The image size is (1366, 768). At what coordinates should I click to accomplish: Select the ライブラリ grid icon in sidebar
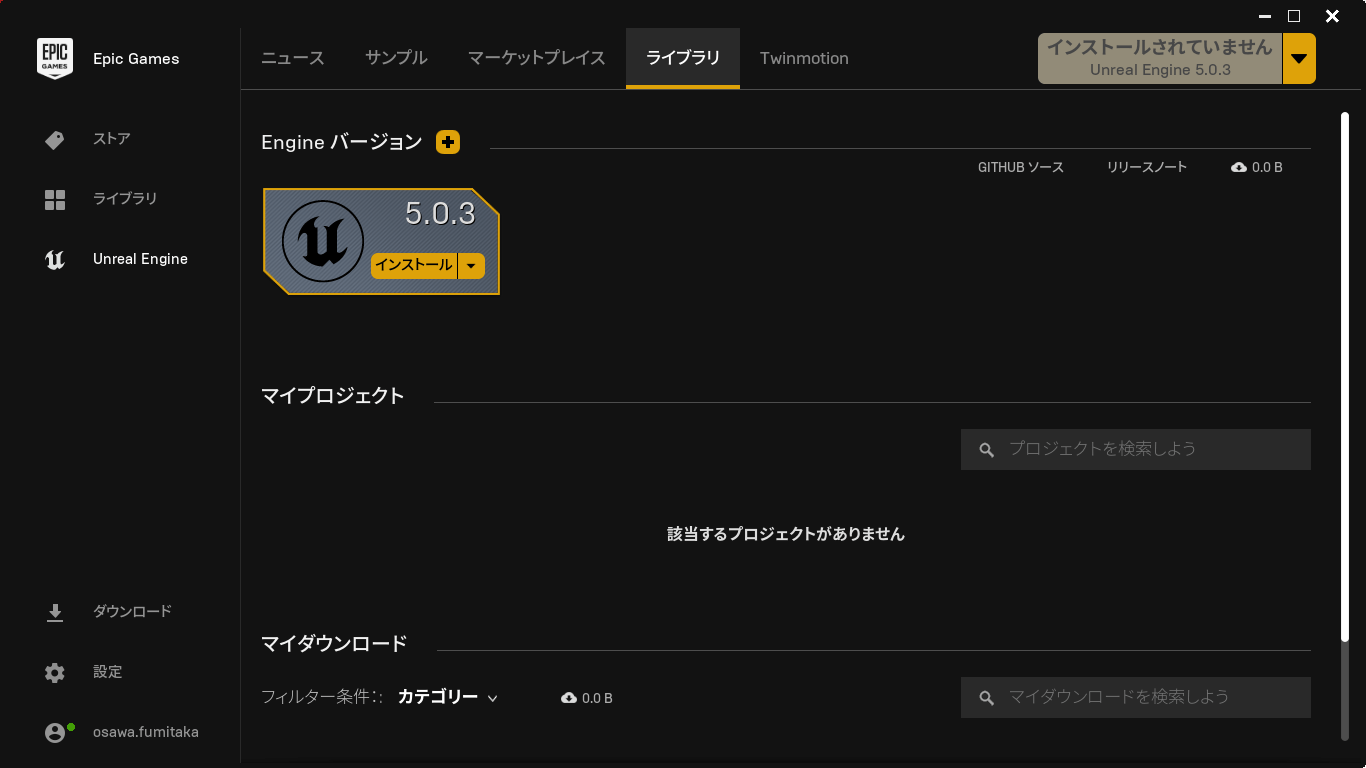point(55,200)
